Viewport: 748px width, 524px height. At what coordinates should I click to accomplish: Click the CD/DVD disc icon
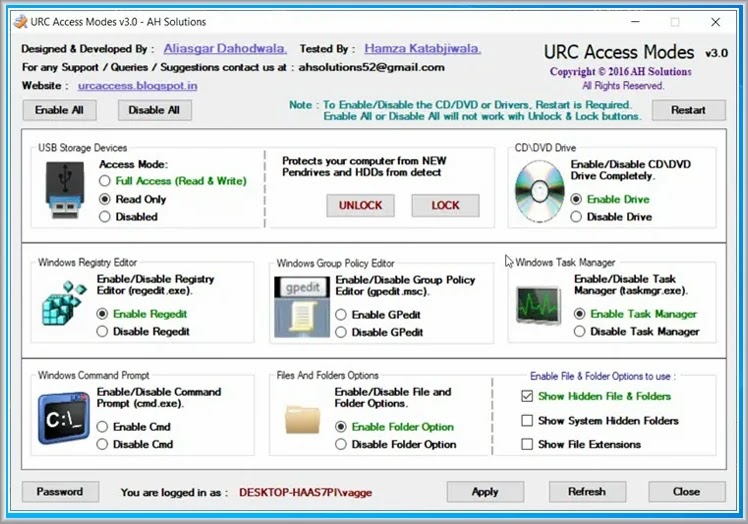(540, 191)
